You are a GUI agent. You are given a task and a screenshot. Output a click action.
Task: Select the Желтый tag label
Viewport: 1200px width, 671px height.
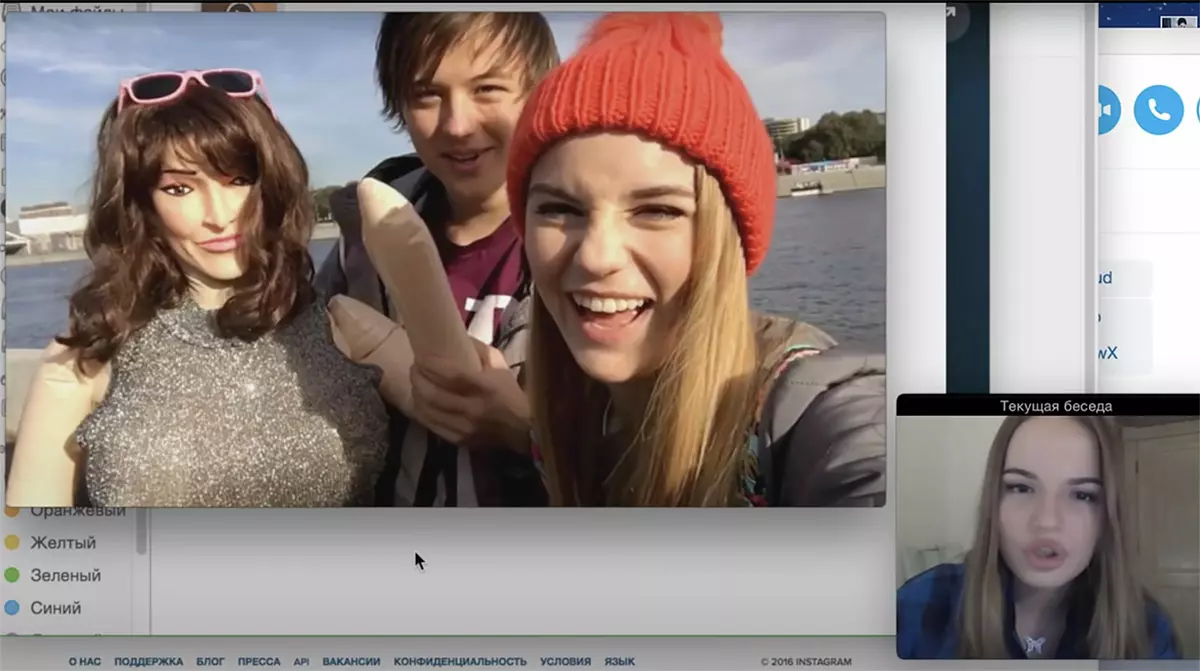[x=63, y=543]
